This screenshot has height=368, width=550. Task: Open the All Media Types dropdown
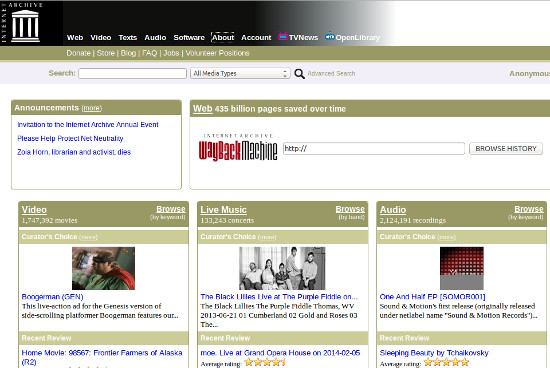240,73
